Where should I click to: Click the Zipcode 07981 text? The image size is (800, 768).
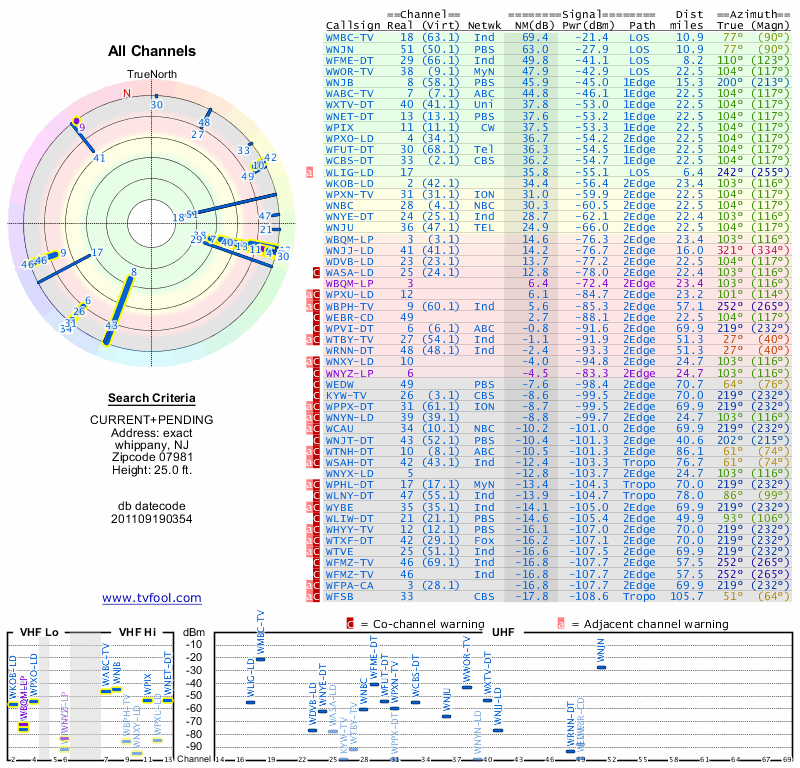[152, 457]
